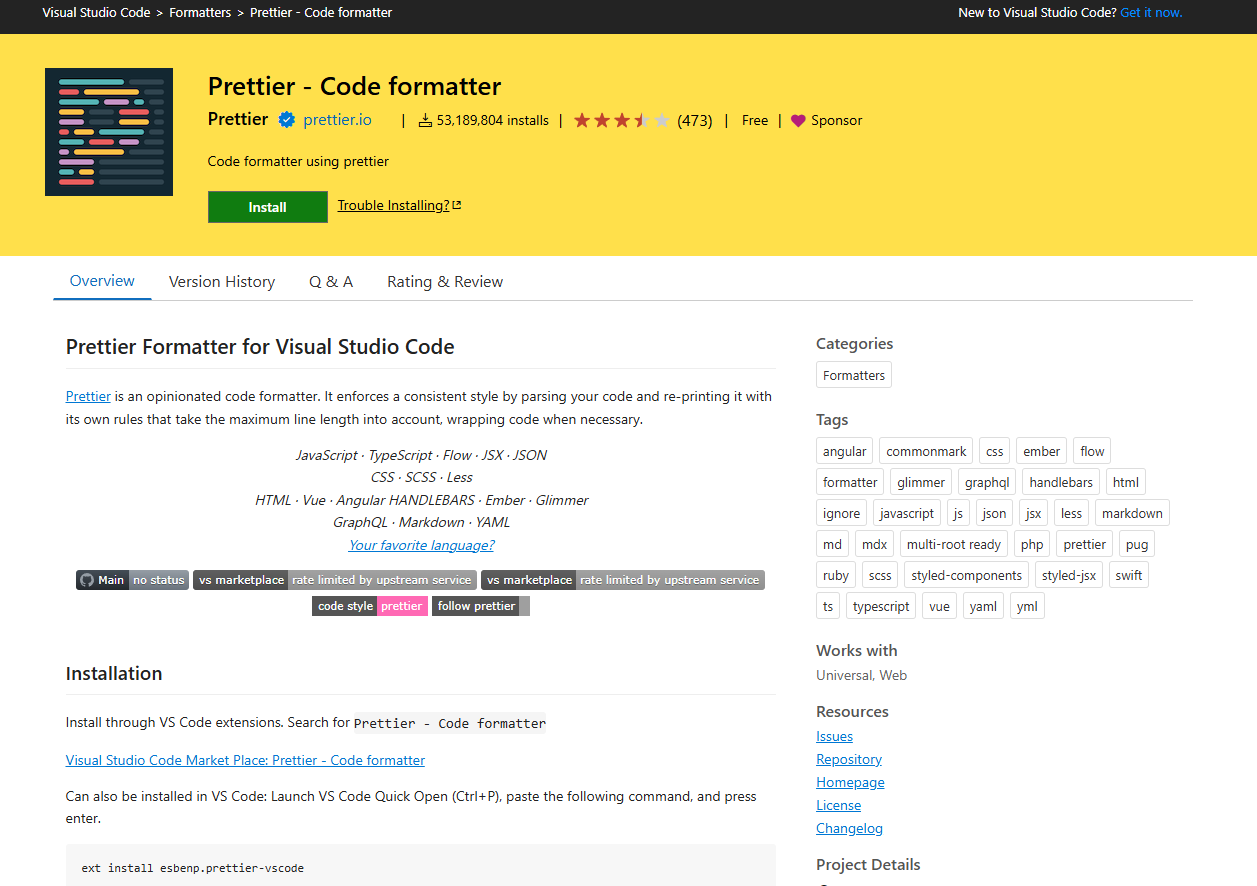The width and height of the screenshot is (1257, 886).
Task: Click the (473) ratings count
Action: 695,121
